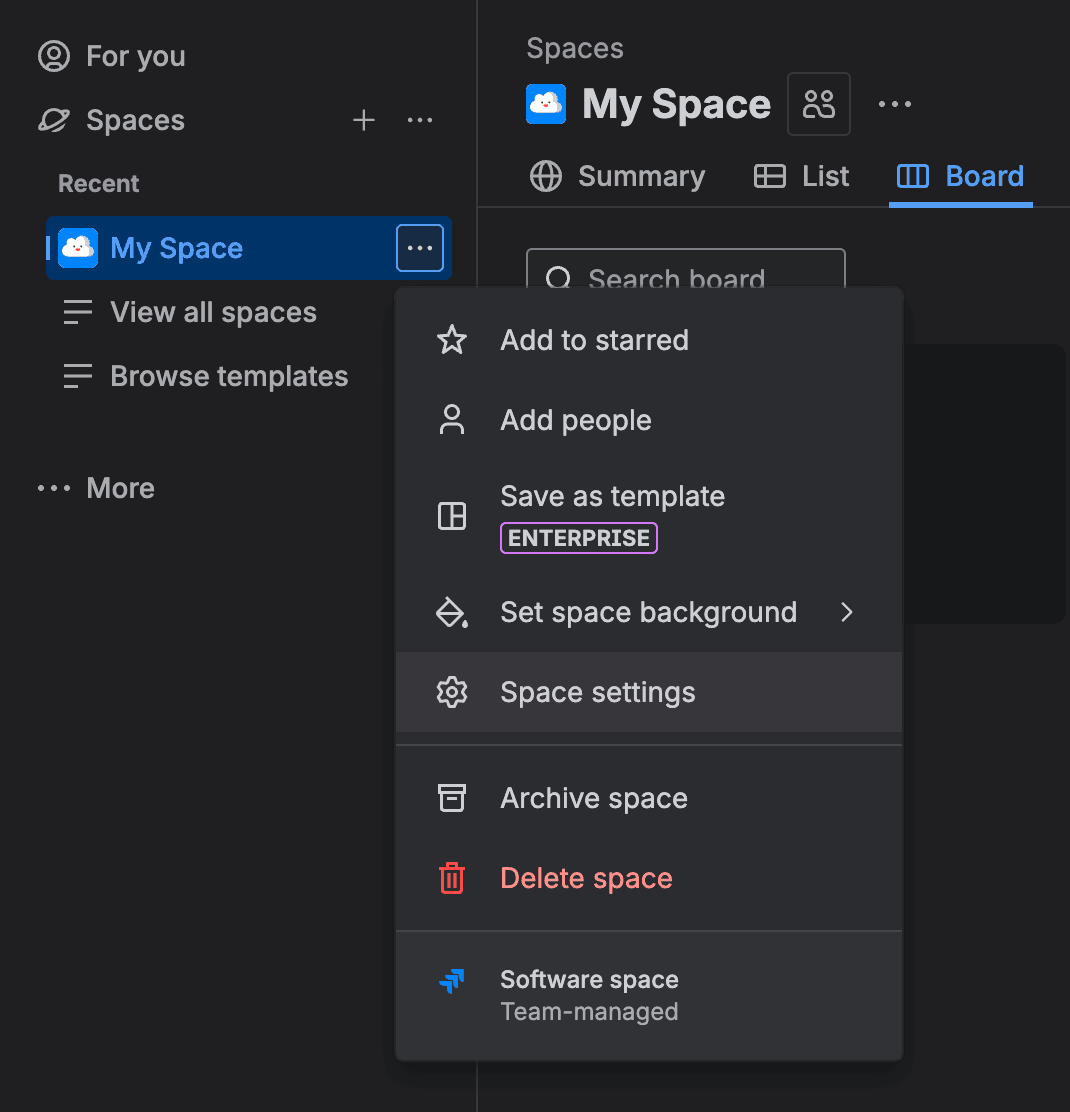Click View all spaces
Image resolution: width=1070 pixels, height=1112 pixels.
click(x=213, y=312)
